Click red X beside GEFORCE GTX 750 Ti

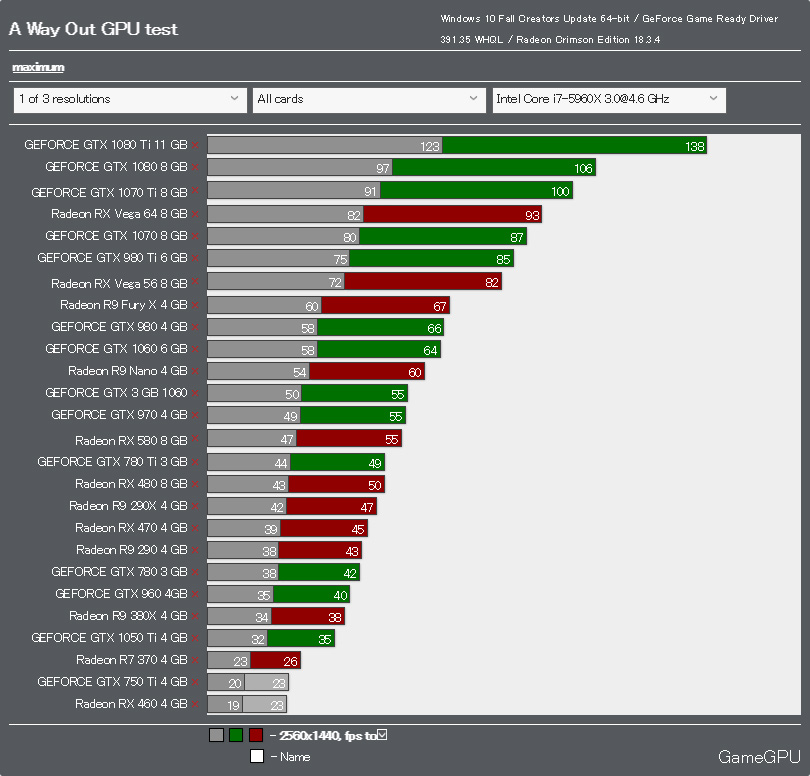195,682
